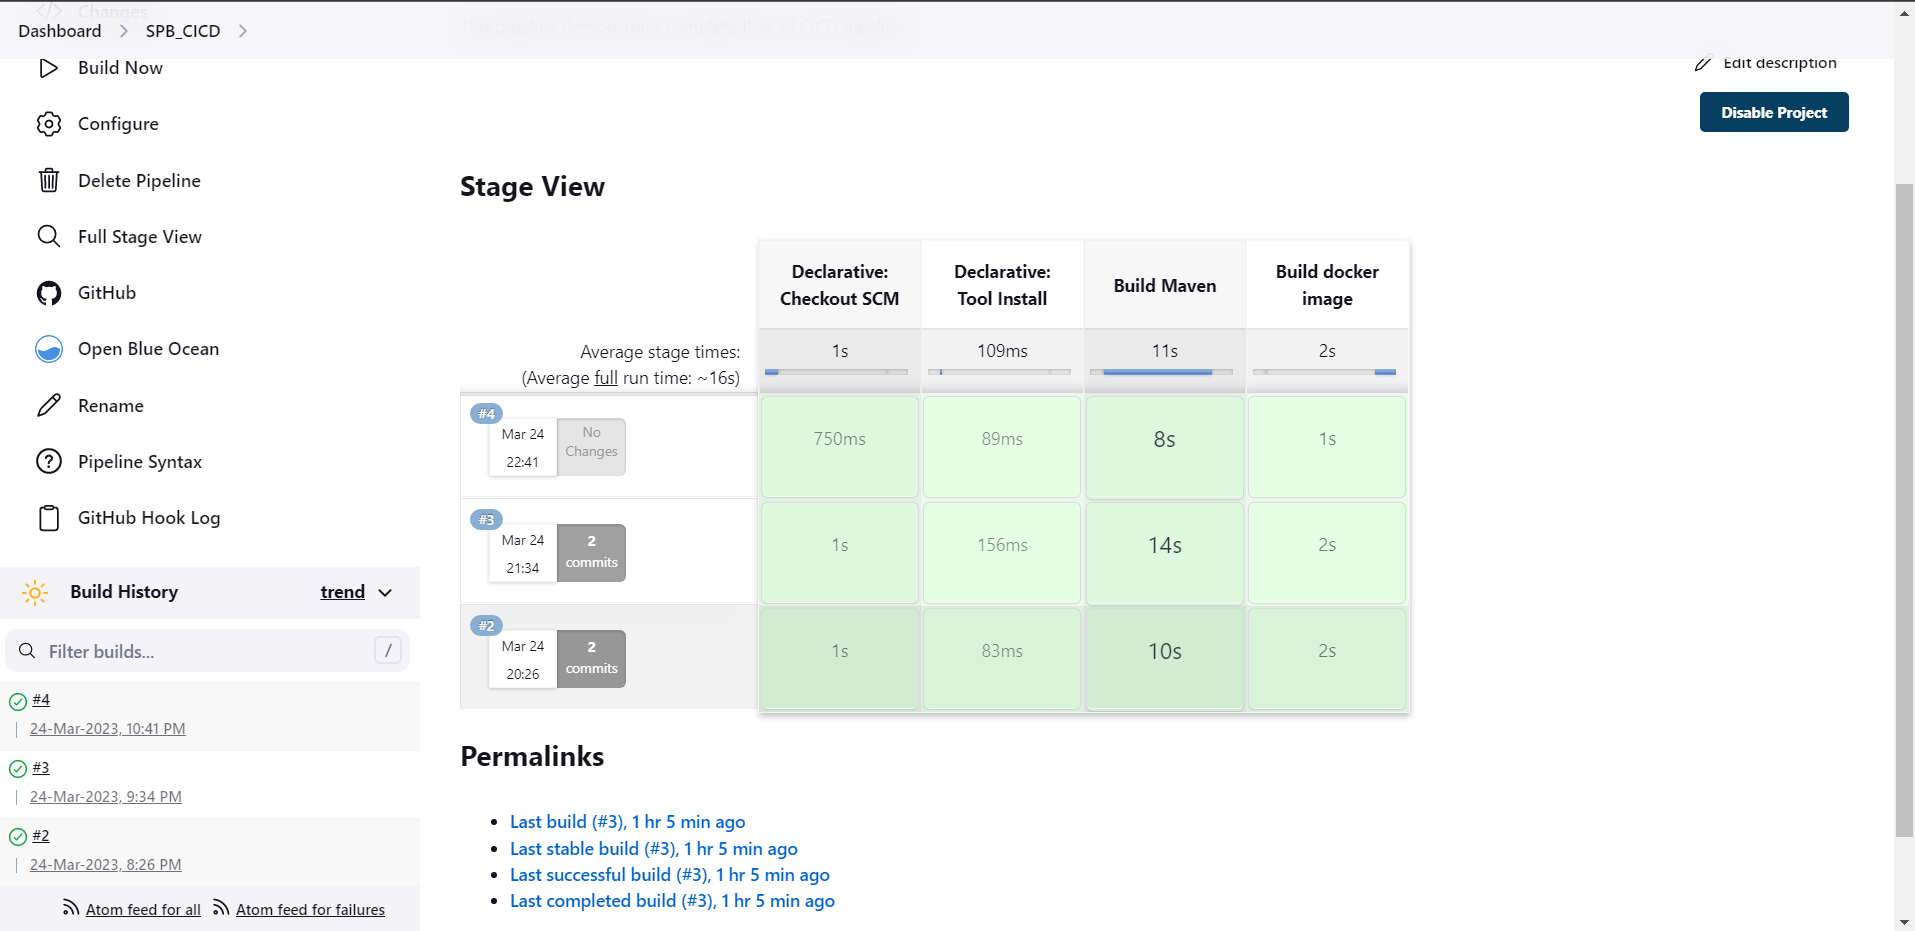Click the Edit description pencil icon
The width and height of the screenshot is (1915, 931).
1703,62
